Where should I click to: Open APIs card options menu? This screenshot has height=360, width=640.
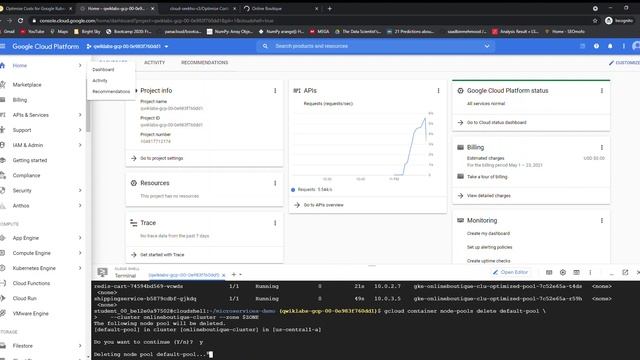coord(438,91)
